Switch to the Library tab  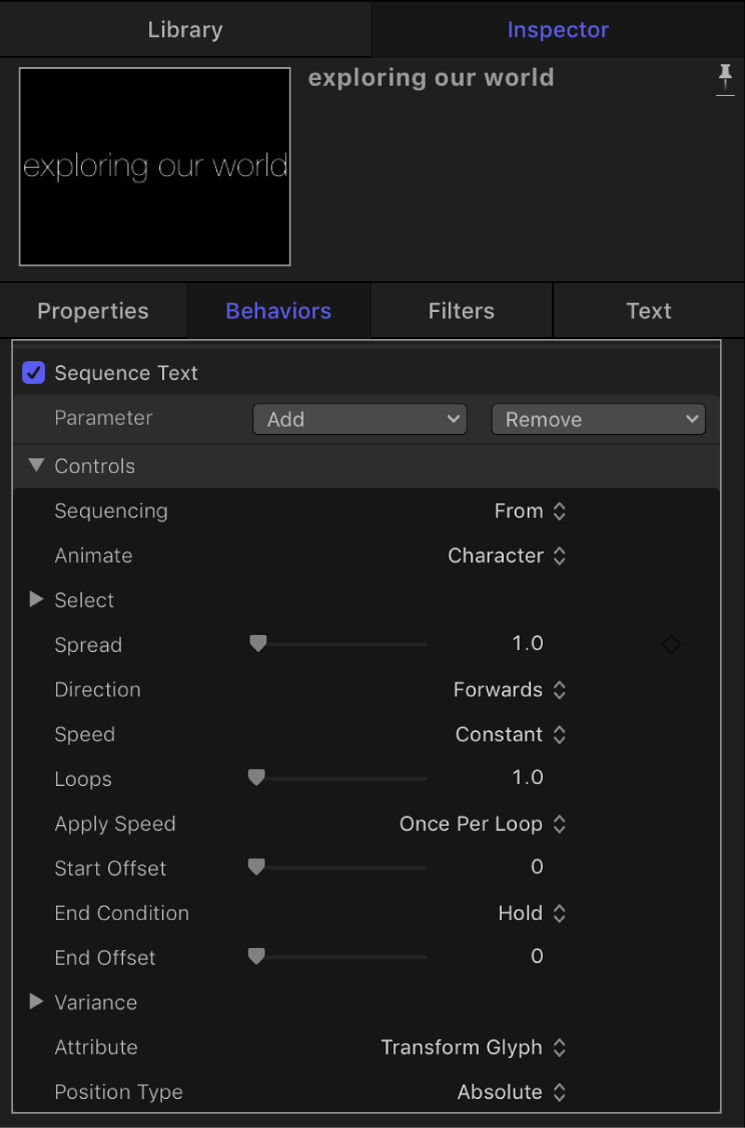[x=185, y=30]
